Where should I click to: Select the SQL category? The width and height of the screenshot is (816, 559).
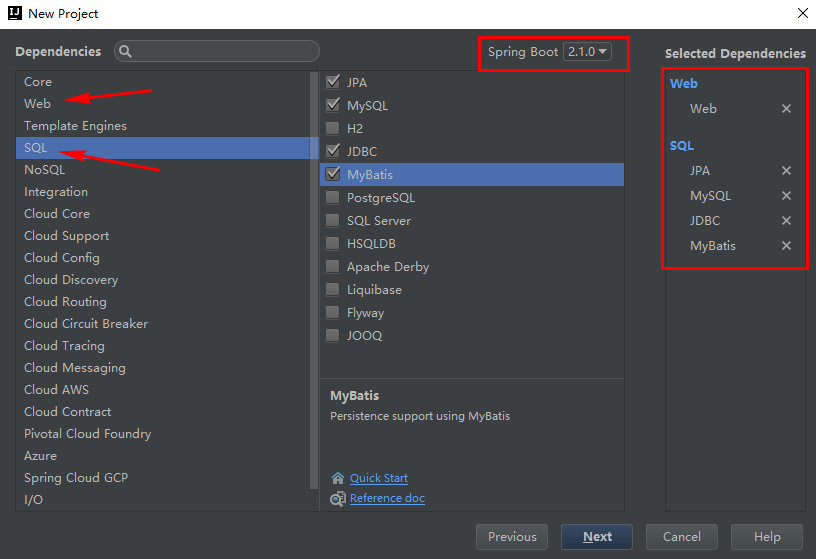[163, 148]
